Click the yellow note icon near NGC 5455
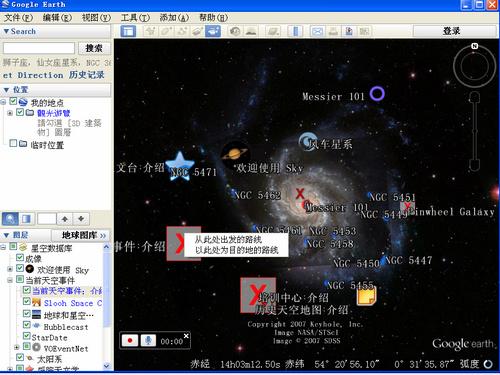 click(366, 296)
